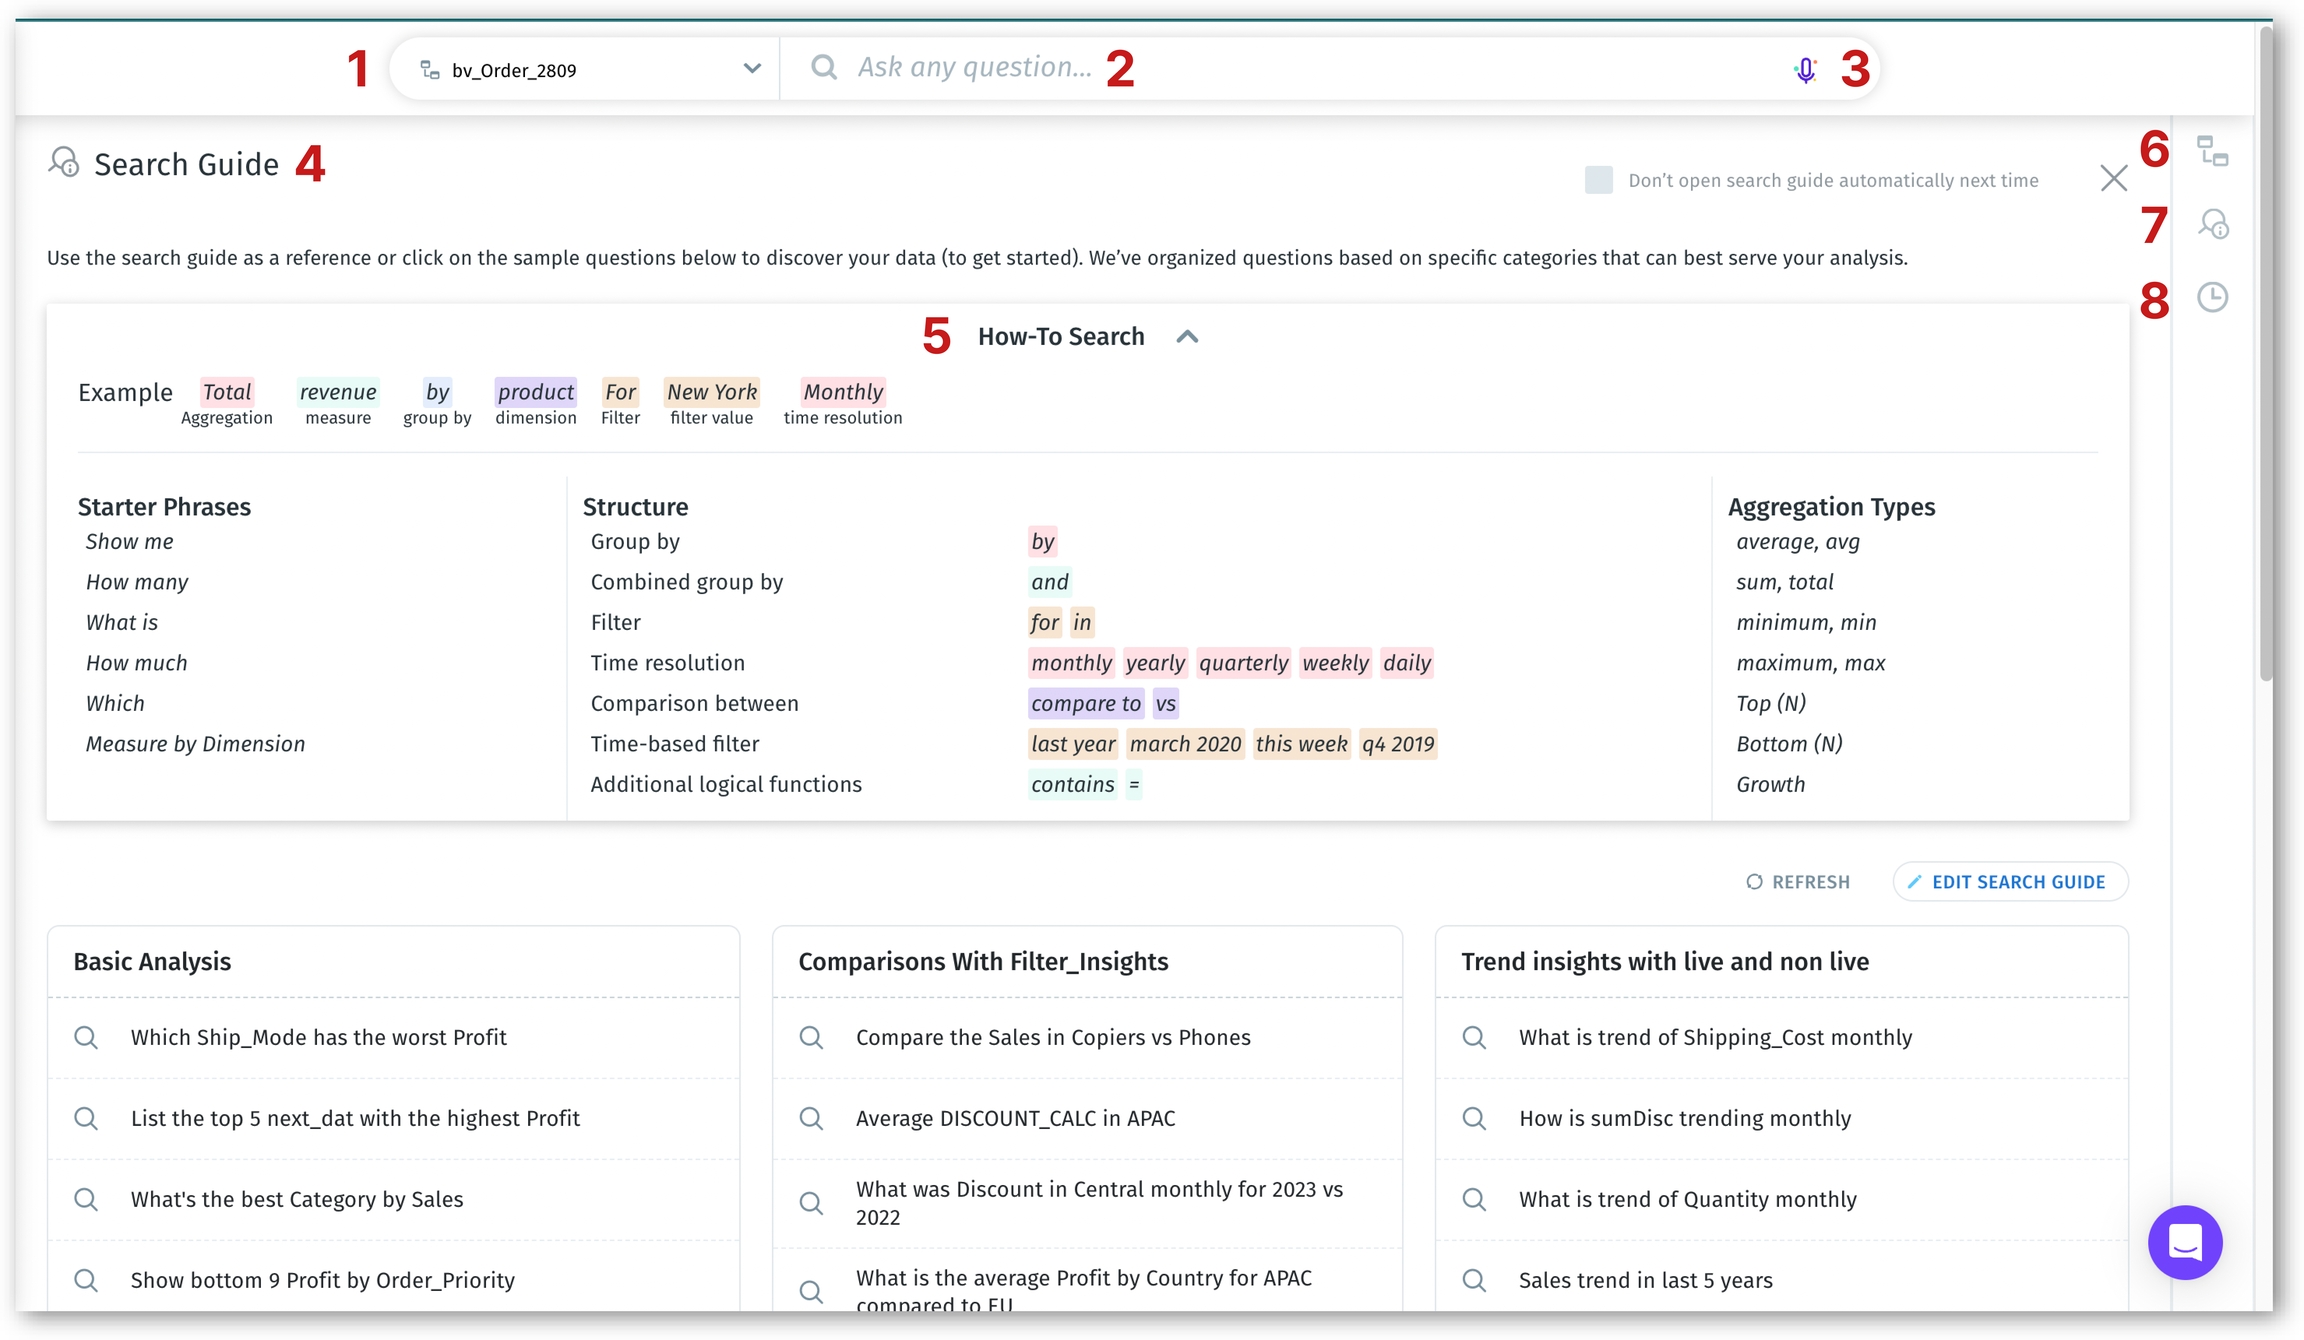2304x1340 pixels.
Task: Click the search guide icon in right sidebar
Action: pyautogui.click(x=2212, y=224)
